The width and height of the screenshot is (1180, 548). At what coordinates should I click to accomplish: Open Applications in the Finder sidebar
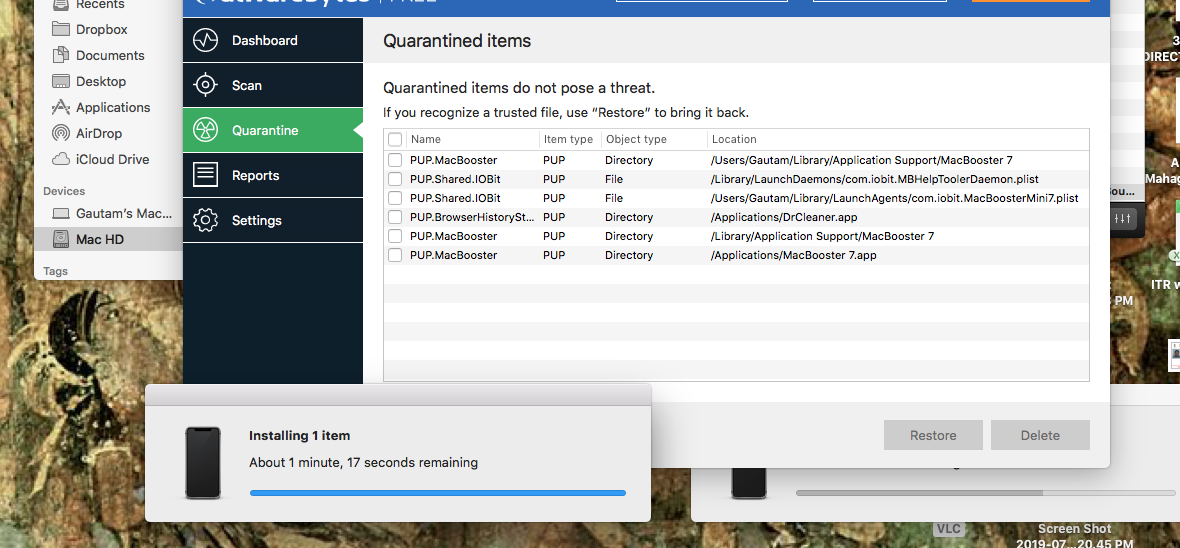[113, 108]
